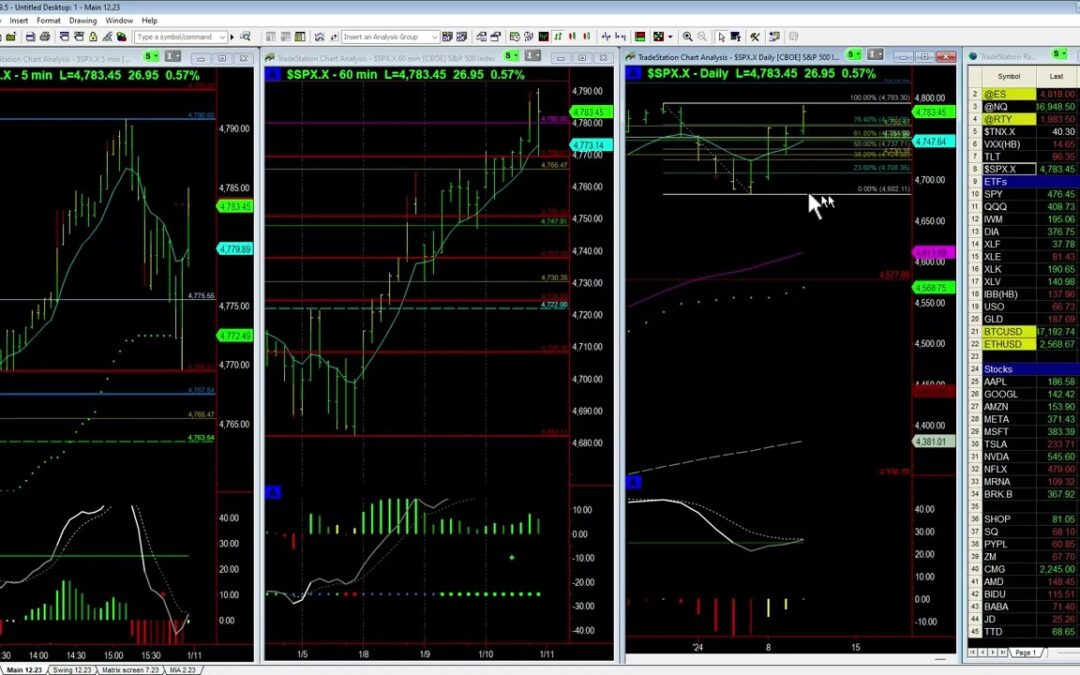
Task: Select the @ES row in RadarScreen
Action: tap(1023, 94)
